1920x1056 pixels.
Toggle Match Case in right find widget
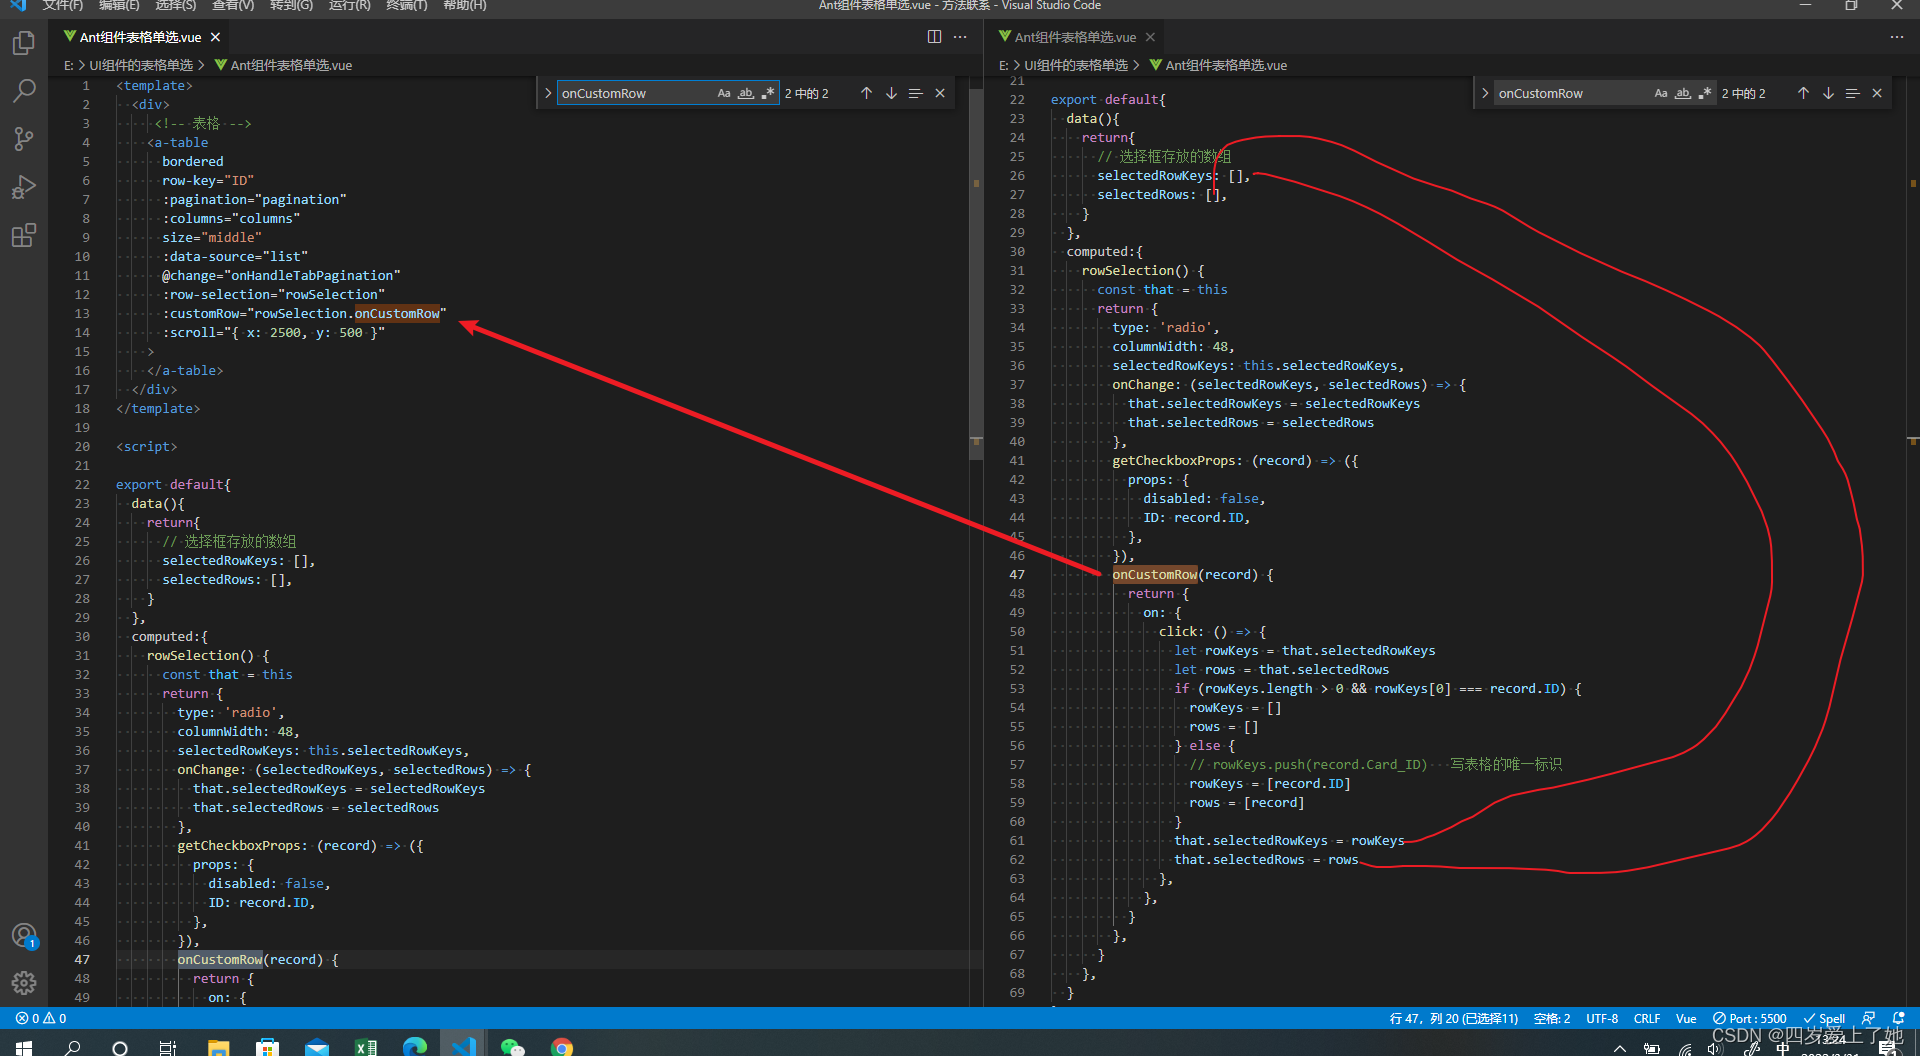pos(1661,93)
